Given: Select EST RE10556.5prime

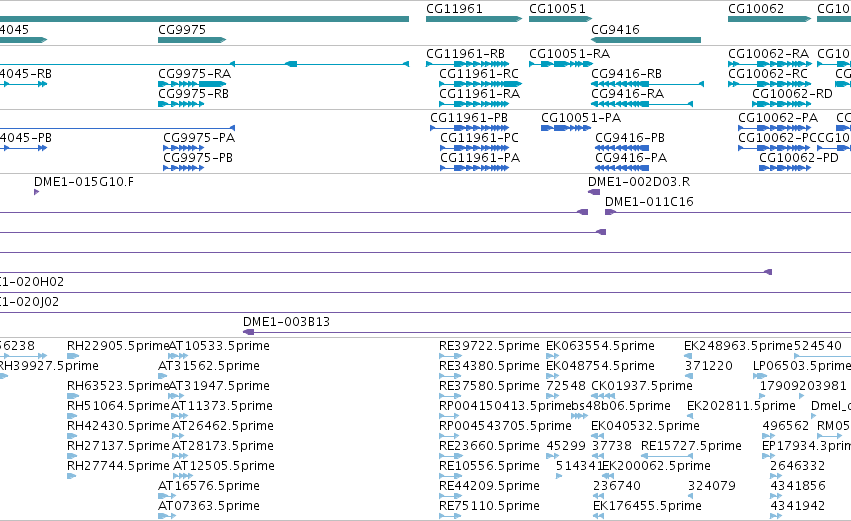Looking at the screenshot, I should (x=450, y=476).
